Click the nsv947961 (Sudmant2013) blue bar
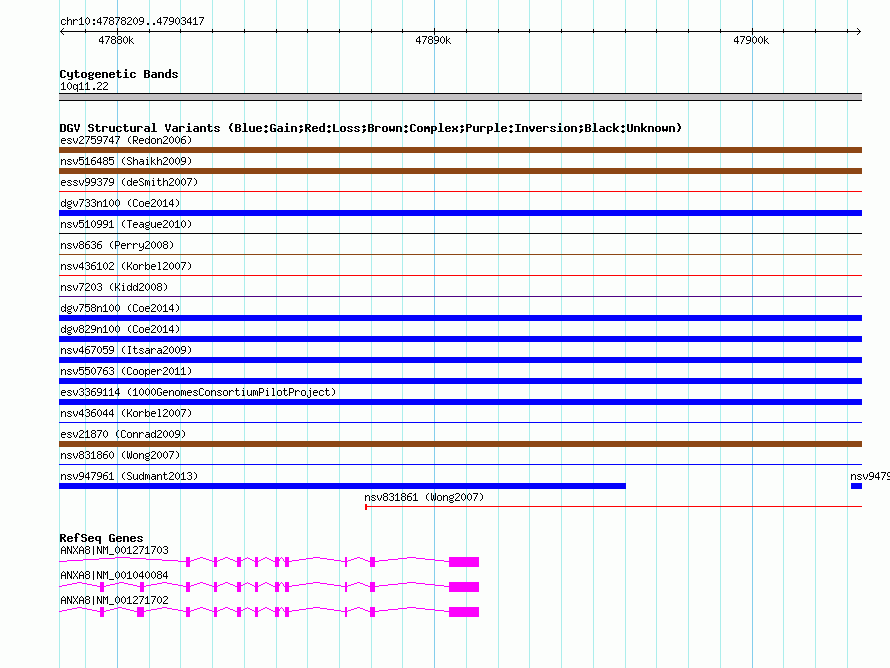 (342, 486)
